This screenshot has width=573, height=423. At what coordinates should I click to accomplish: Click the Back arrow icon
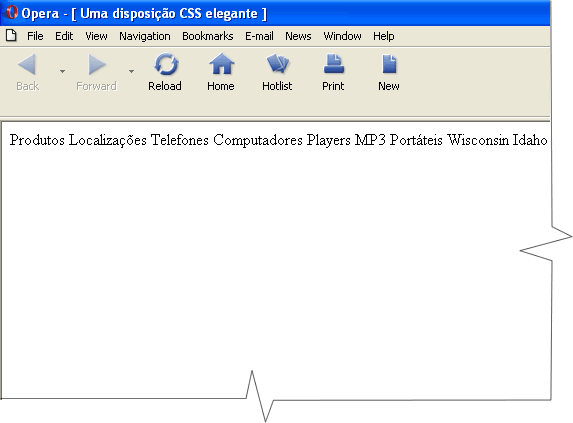[27, 65]
